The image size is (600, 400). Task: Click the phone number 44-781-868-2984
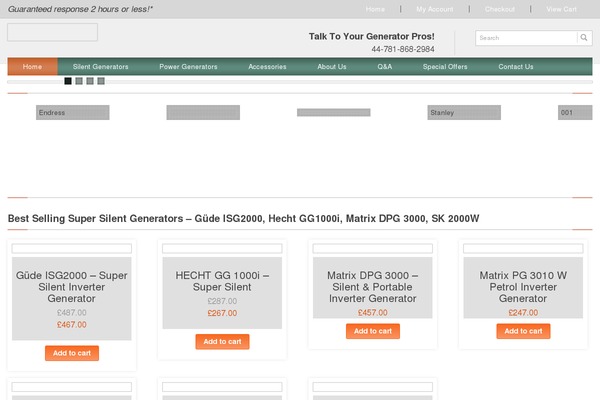point(403,49)
